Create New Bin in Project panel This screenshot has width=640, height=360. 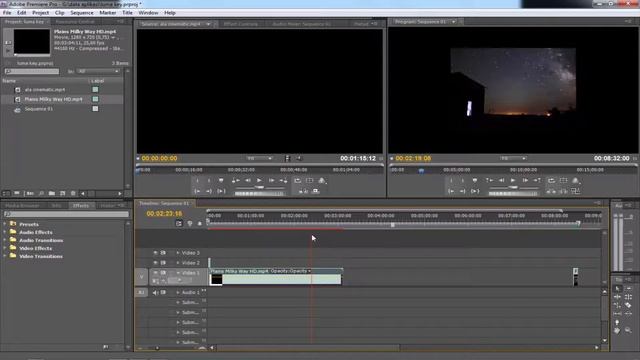click(52, 193)
